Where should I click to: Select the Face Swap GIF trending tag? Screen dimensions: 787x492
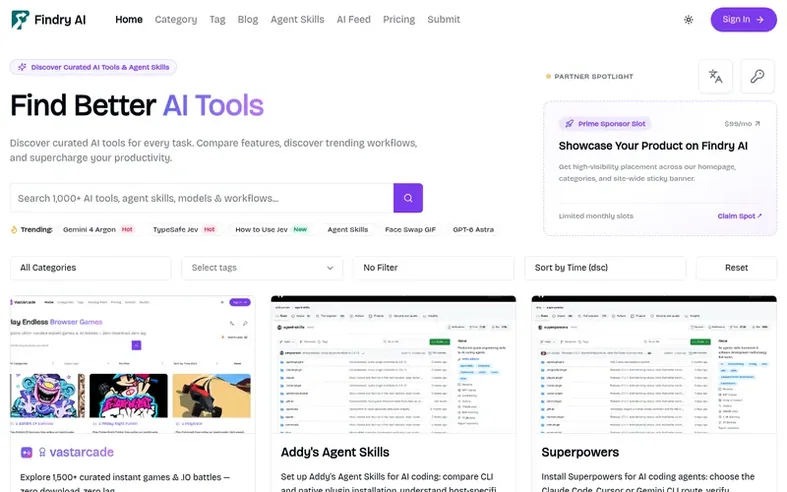tap(411, 229)
